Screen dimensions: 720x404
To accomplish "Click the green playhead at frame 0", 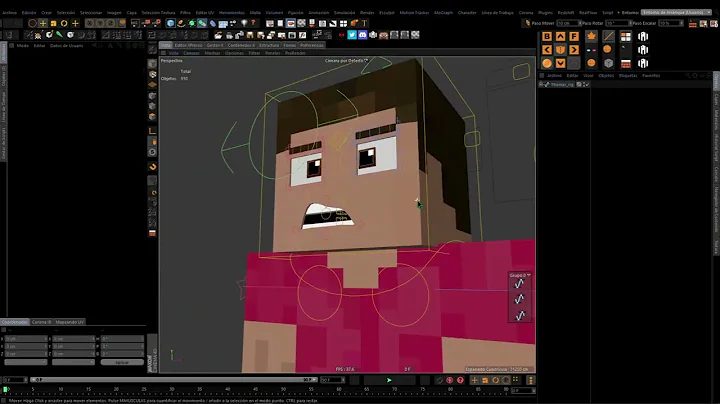I will tap(6, 389).
